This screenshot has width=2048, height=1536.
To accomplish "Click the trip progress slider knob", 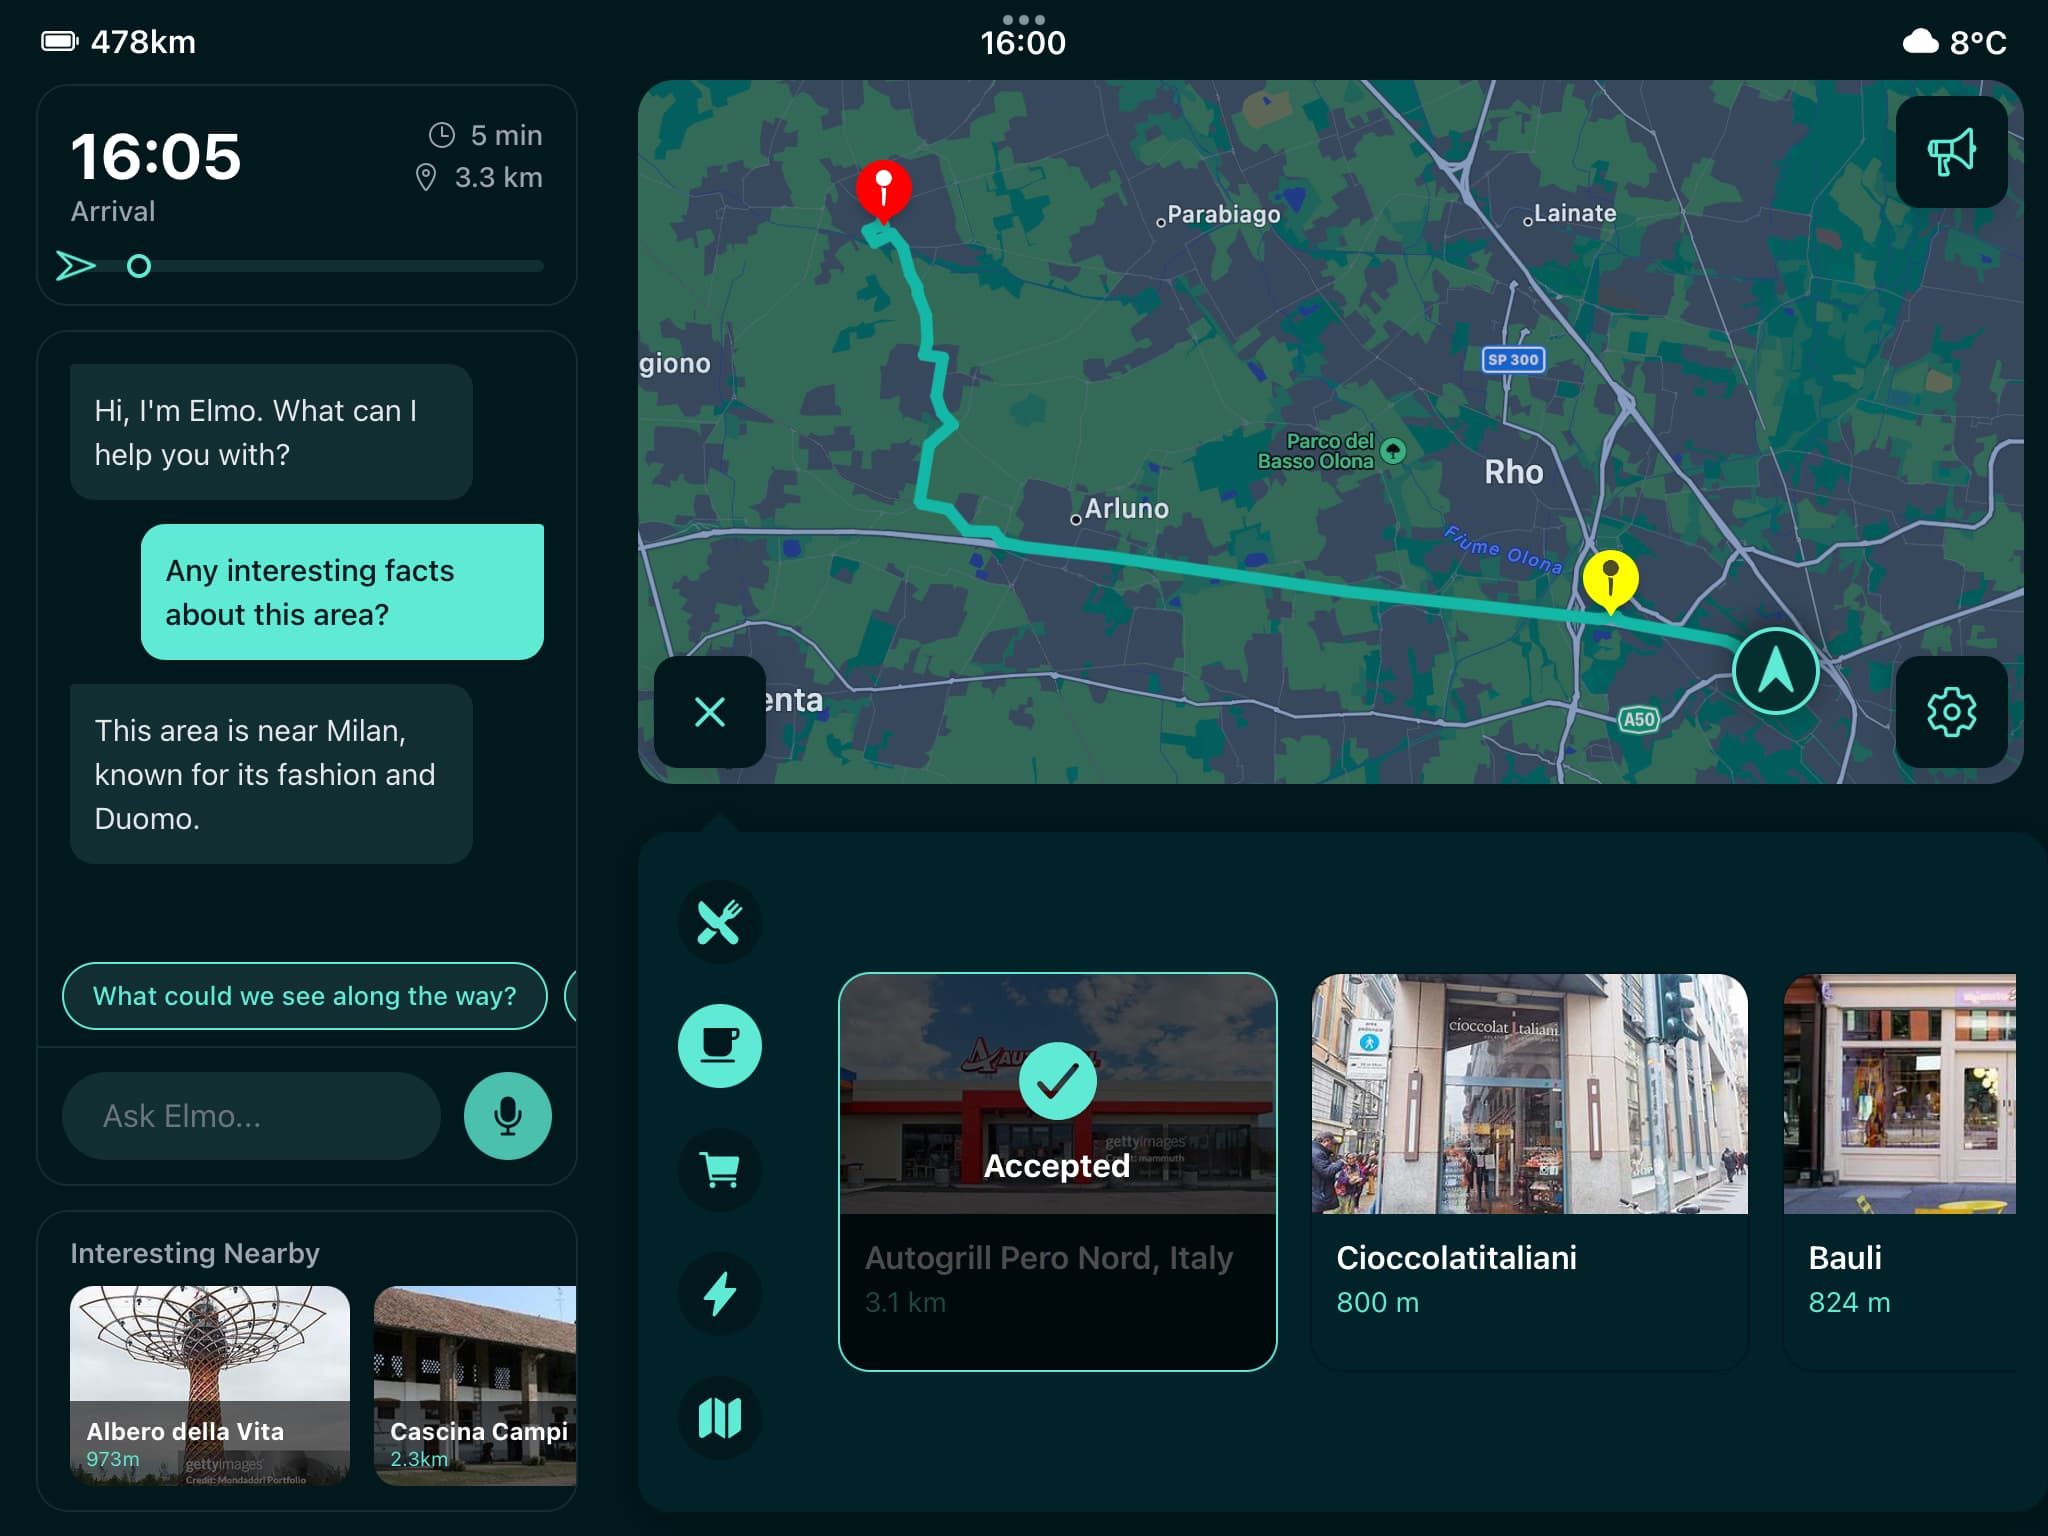I will coord(139,266).
